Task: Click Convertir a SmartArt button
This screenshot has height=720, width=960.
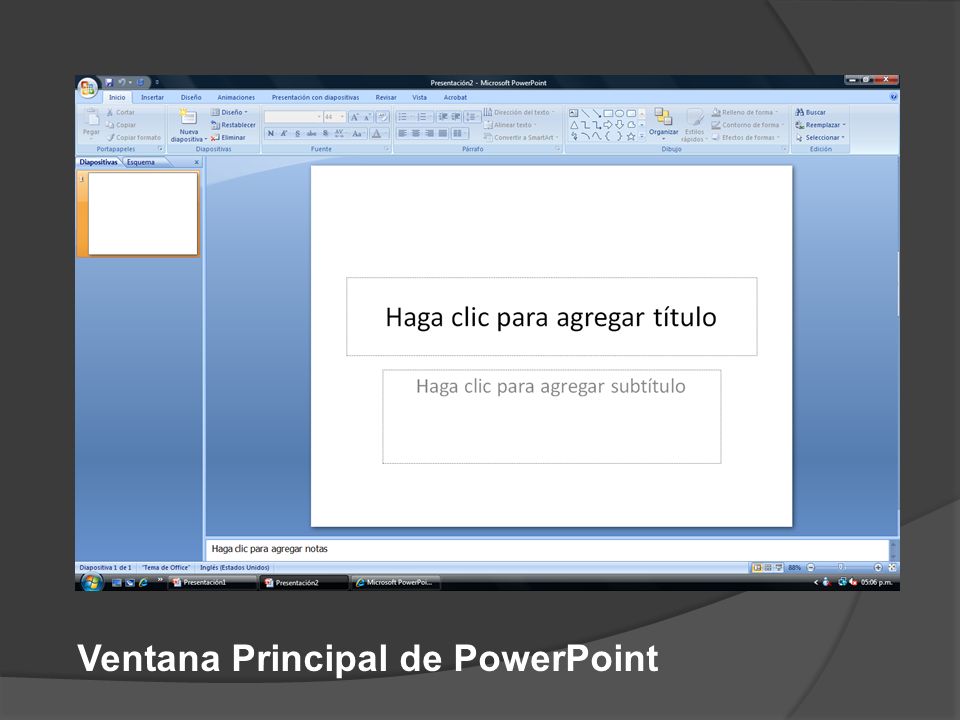Action: [x=521, y=138]
